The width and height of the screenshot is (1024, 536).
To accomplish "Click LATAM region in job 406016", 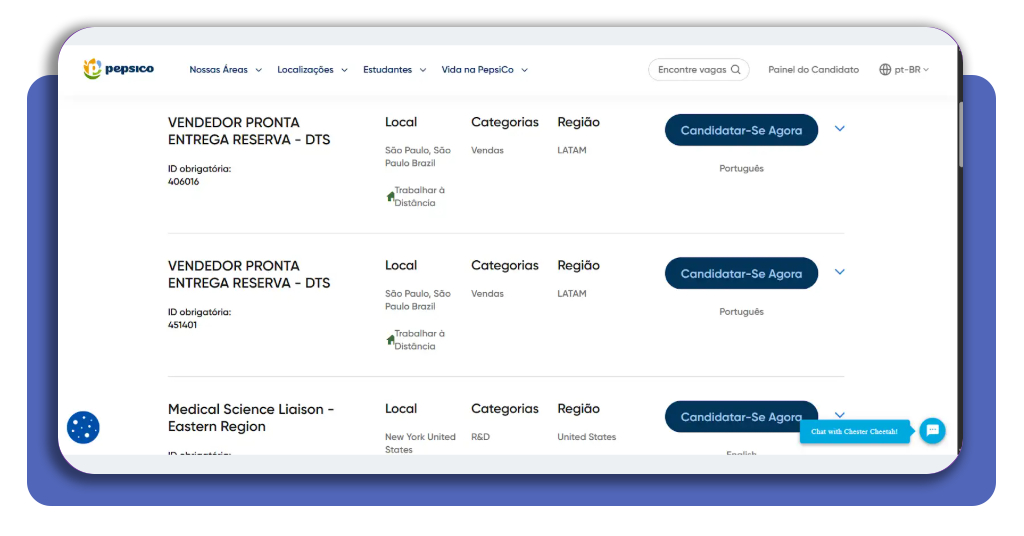I will coord(571,150).
